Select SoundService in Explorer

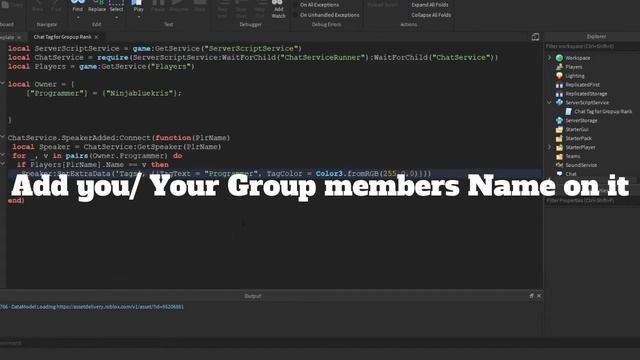click(581, 165)
